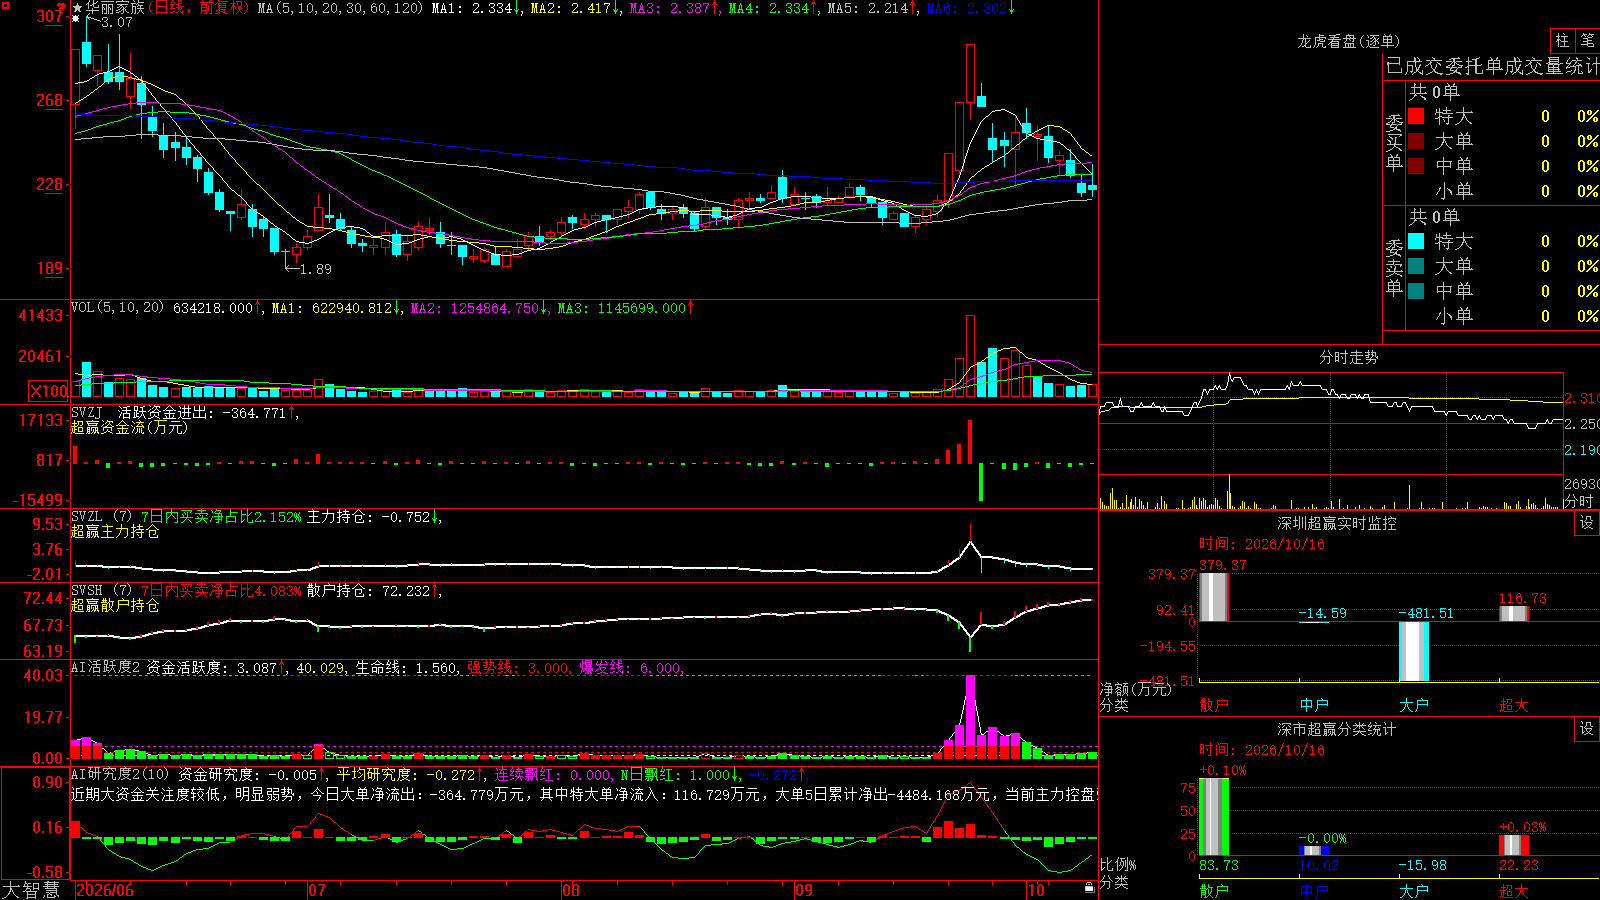Open 设 settings for 深市超赢分类统计
1600x900 pixels.
pos(1587,729)
